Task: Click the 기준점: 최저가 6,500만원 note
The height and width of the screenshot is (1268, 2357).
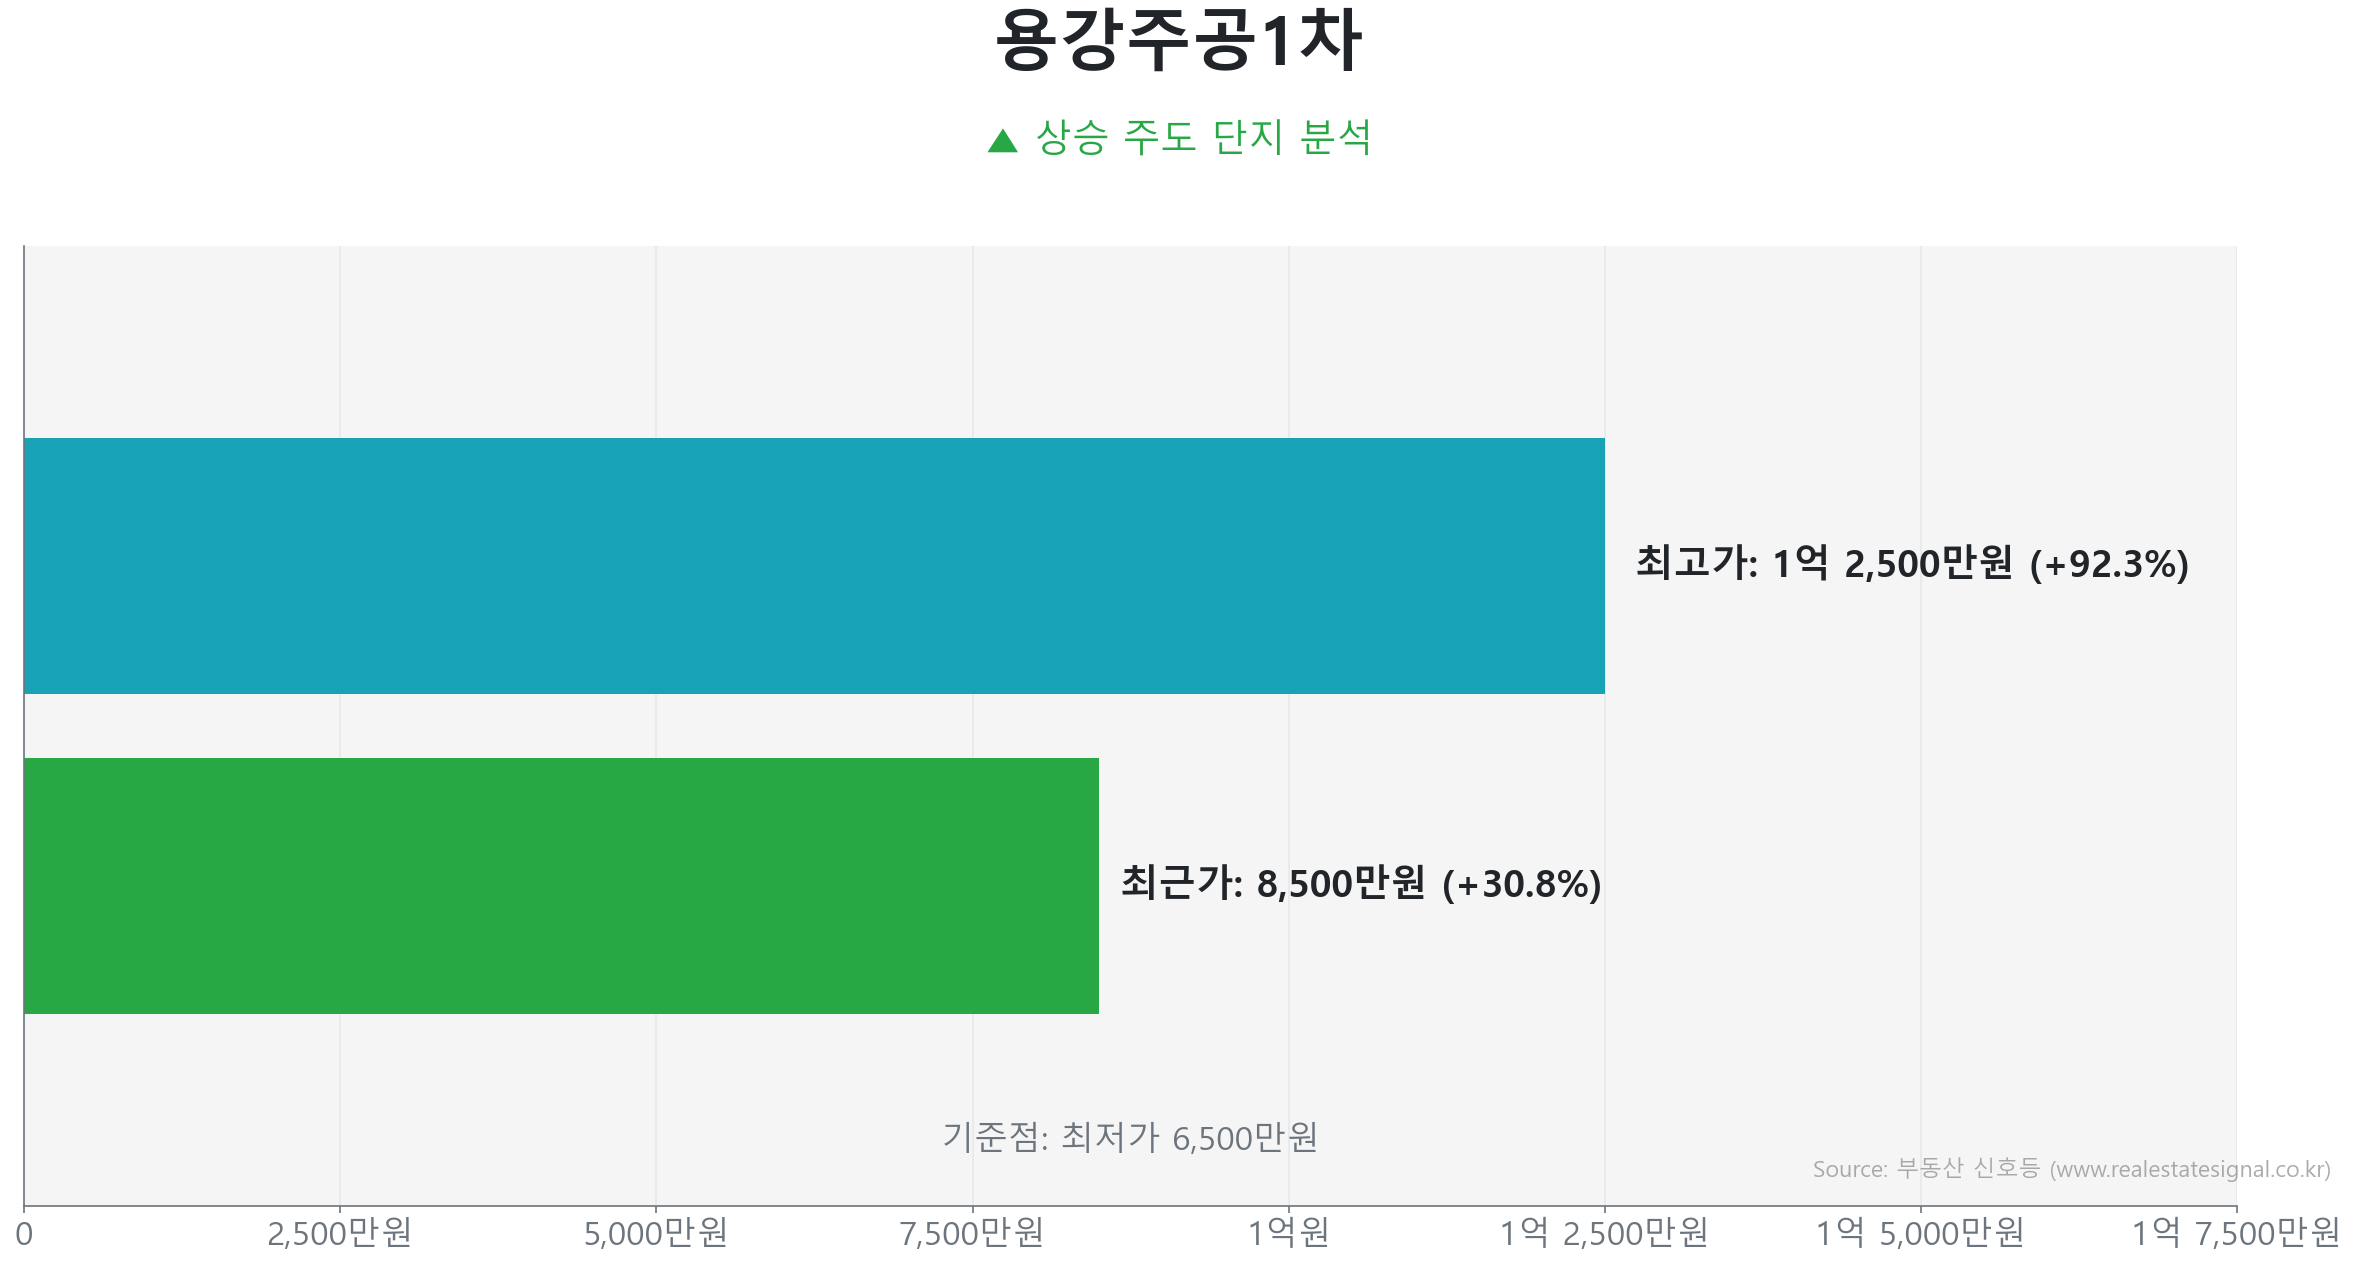Action: [1130, 1138]
